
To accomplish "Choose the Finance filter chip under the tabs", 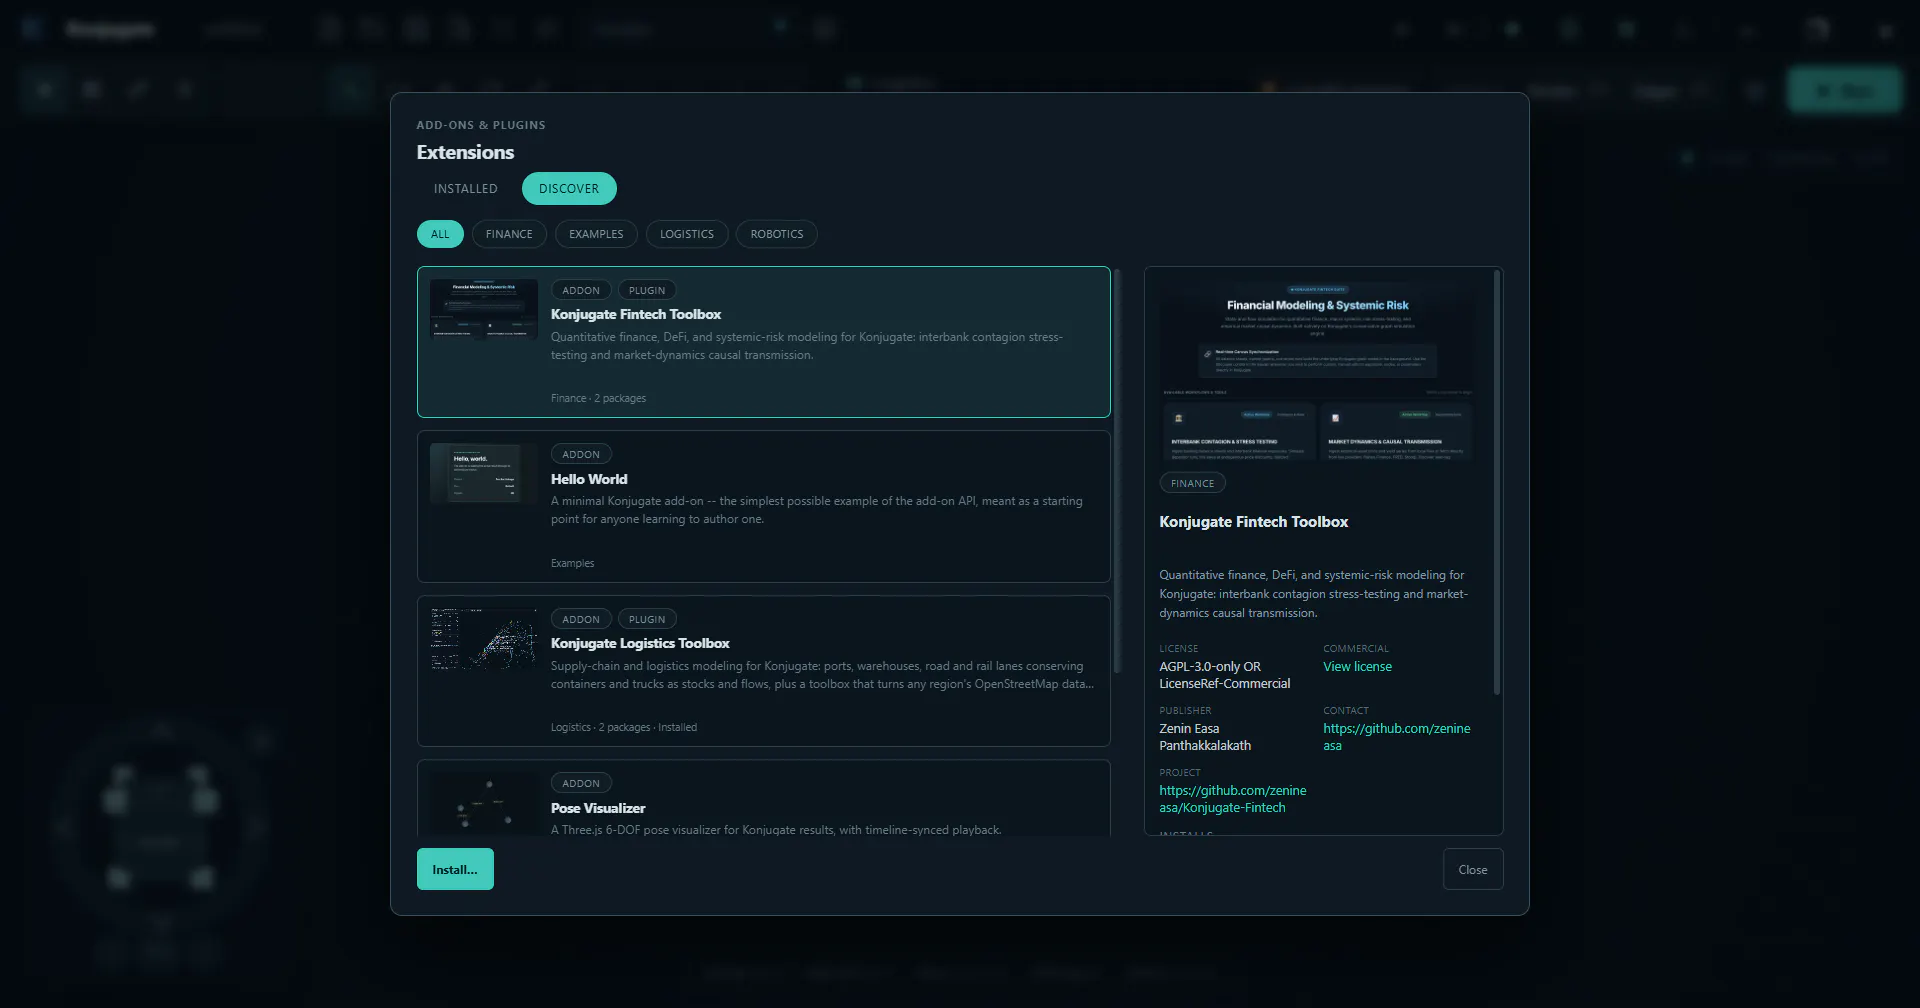I will 509,234.
